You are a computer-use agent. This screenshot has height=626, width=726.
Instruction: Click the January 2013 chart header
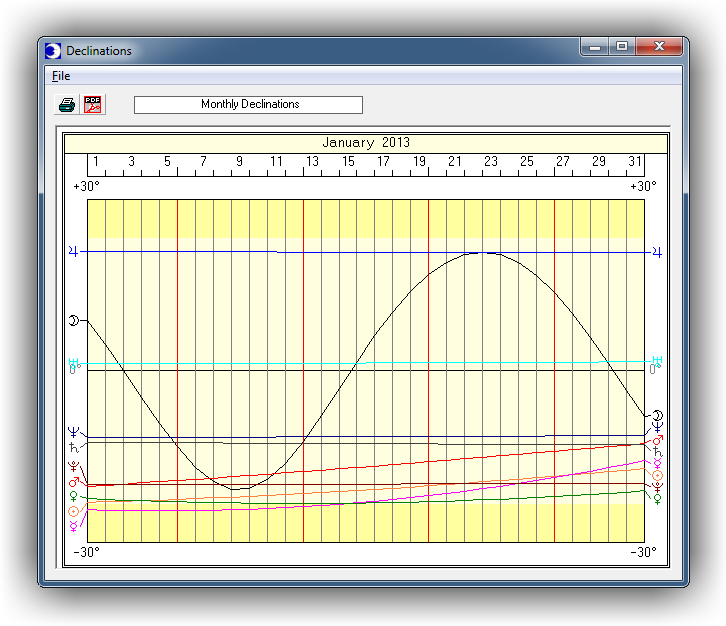tap(366, 142)
